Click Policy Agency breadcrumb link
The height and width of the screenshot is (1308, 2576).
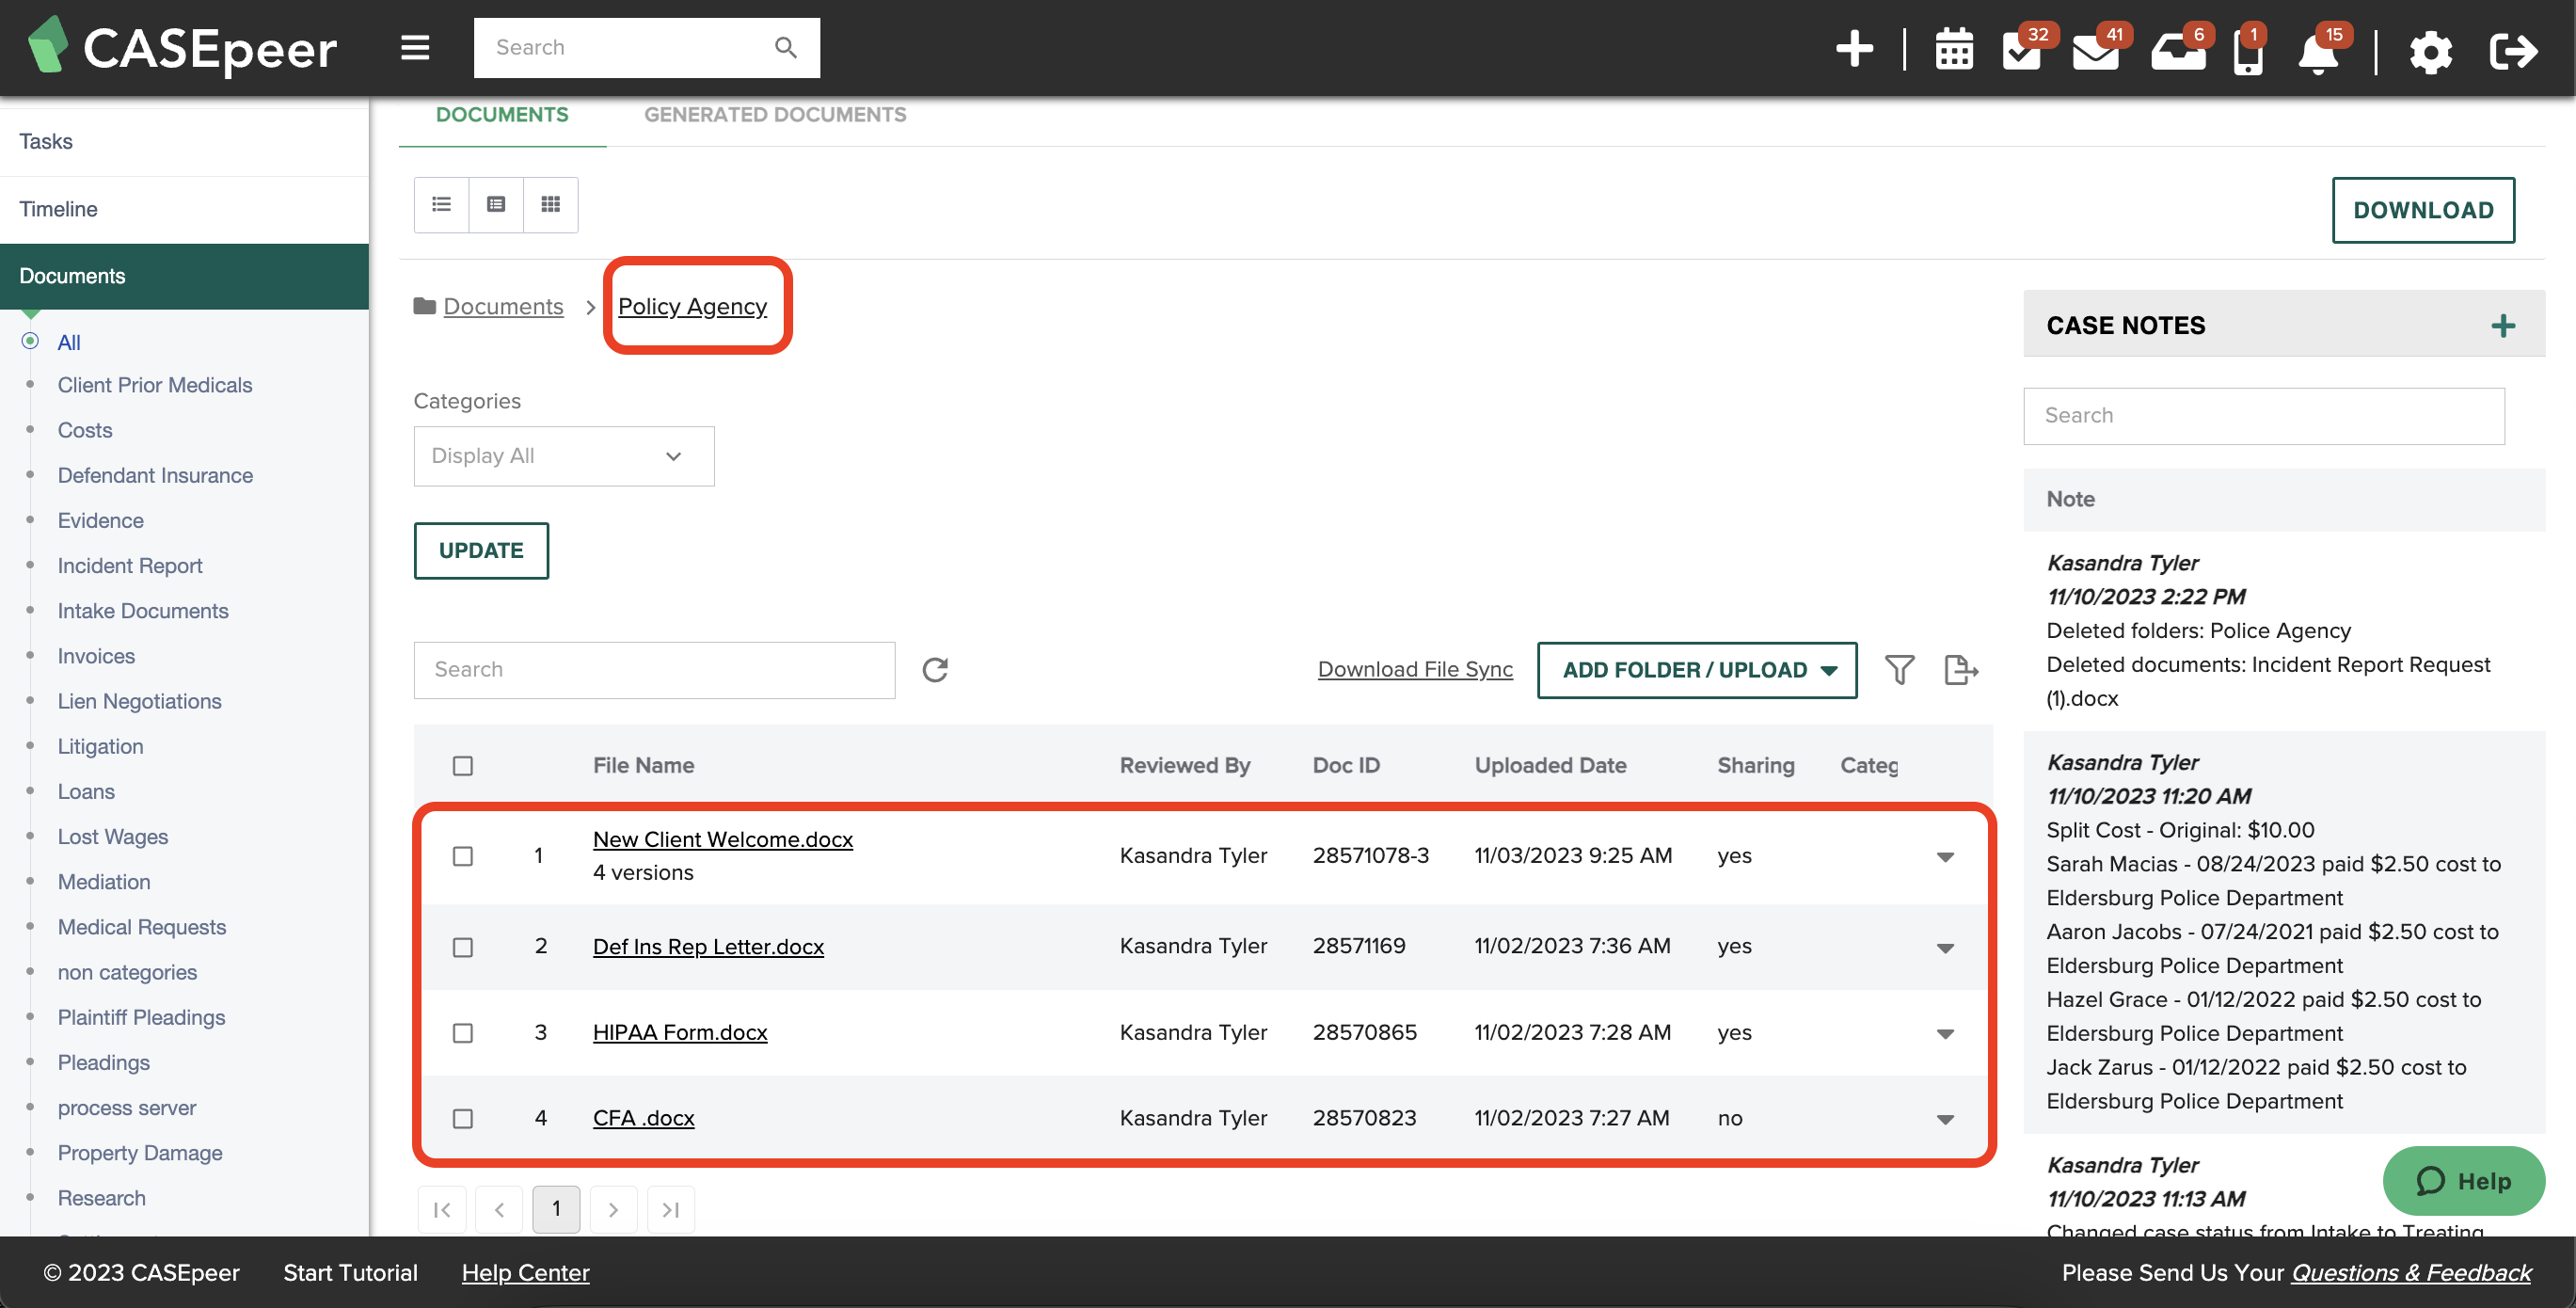(x=692, y=306)
